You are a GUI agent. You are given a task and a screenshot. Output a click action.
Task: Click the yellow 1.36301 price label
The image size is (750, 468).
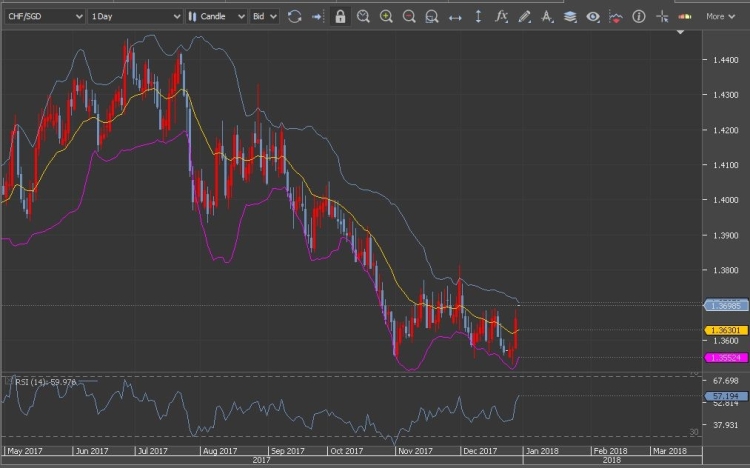click(722, 330)
